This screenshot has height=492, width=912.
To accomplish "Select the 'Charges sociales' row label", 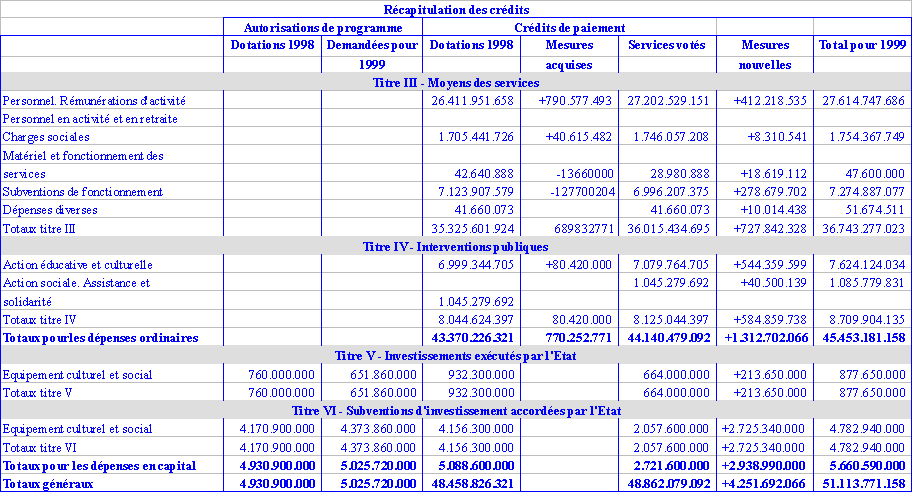I will pos(46,137).
